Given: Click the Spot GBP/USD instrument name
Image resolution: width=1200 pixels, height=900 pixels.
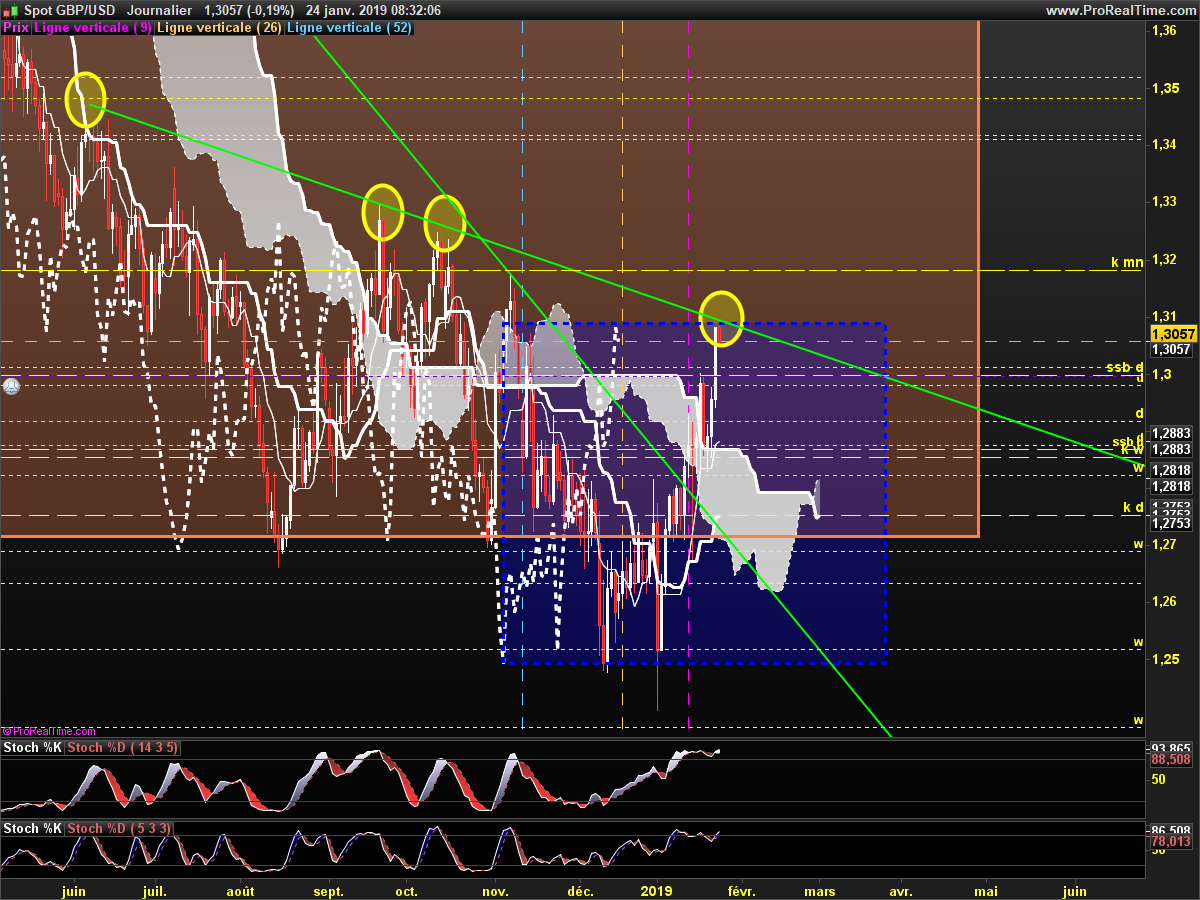Looking at the screenshot, I should coord(70,10).
